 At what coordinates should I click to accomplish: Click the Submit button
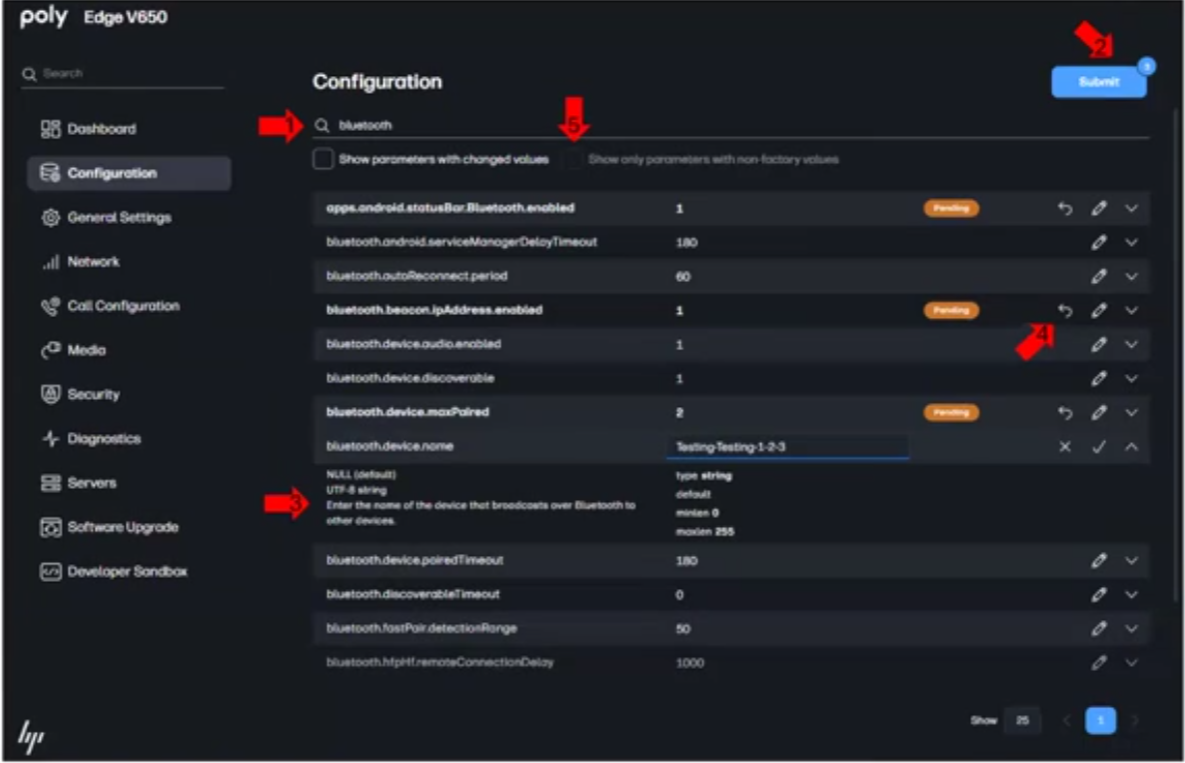[x=1098, y=82]
